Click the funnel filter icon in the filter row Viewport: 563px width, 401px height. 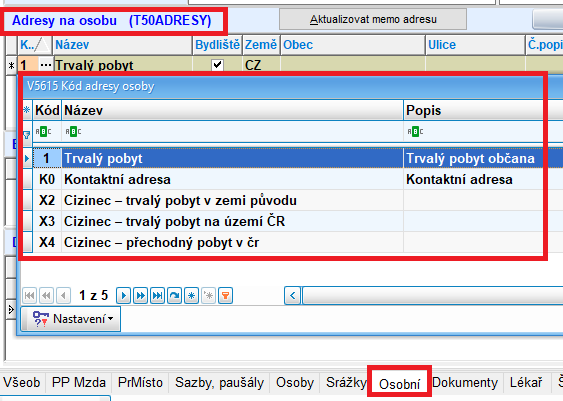coord(27,135)
